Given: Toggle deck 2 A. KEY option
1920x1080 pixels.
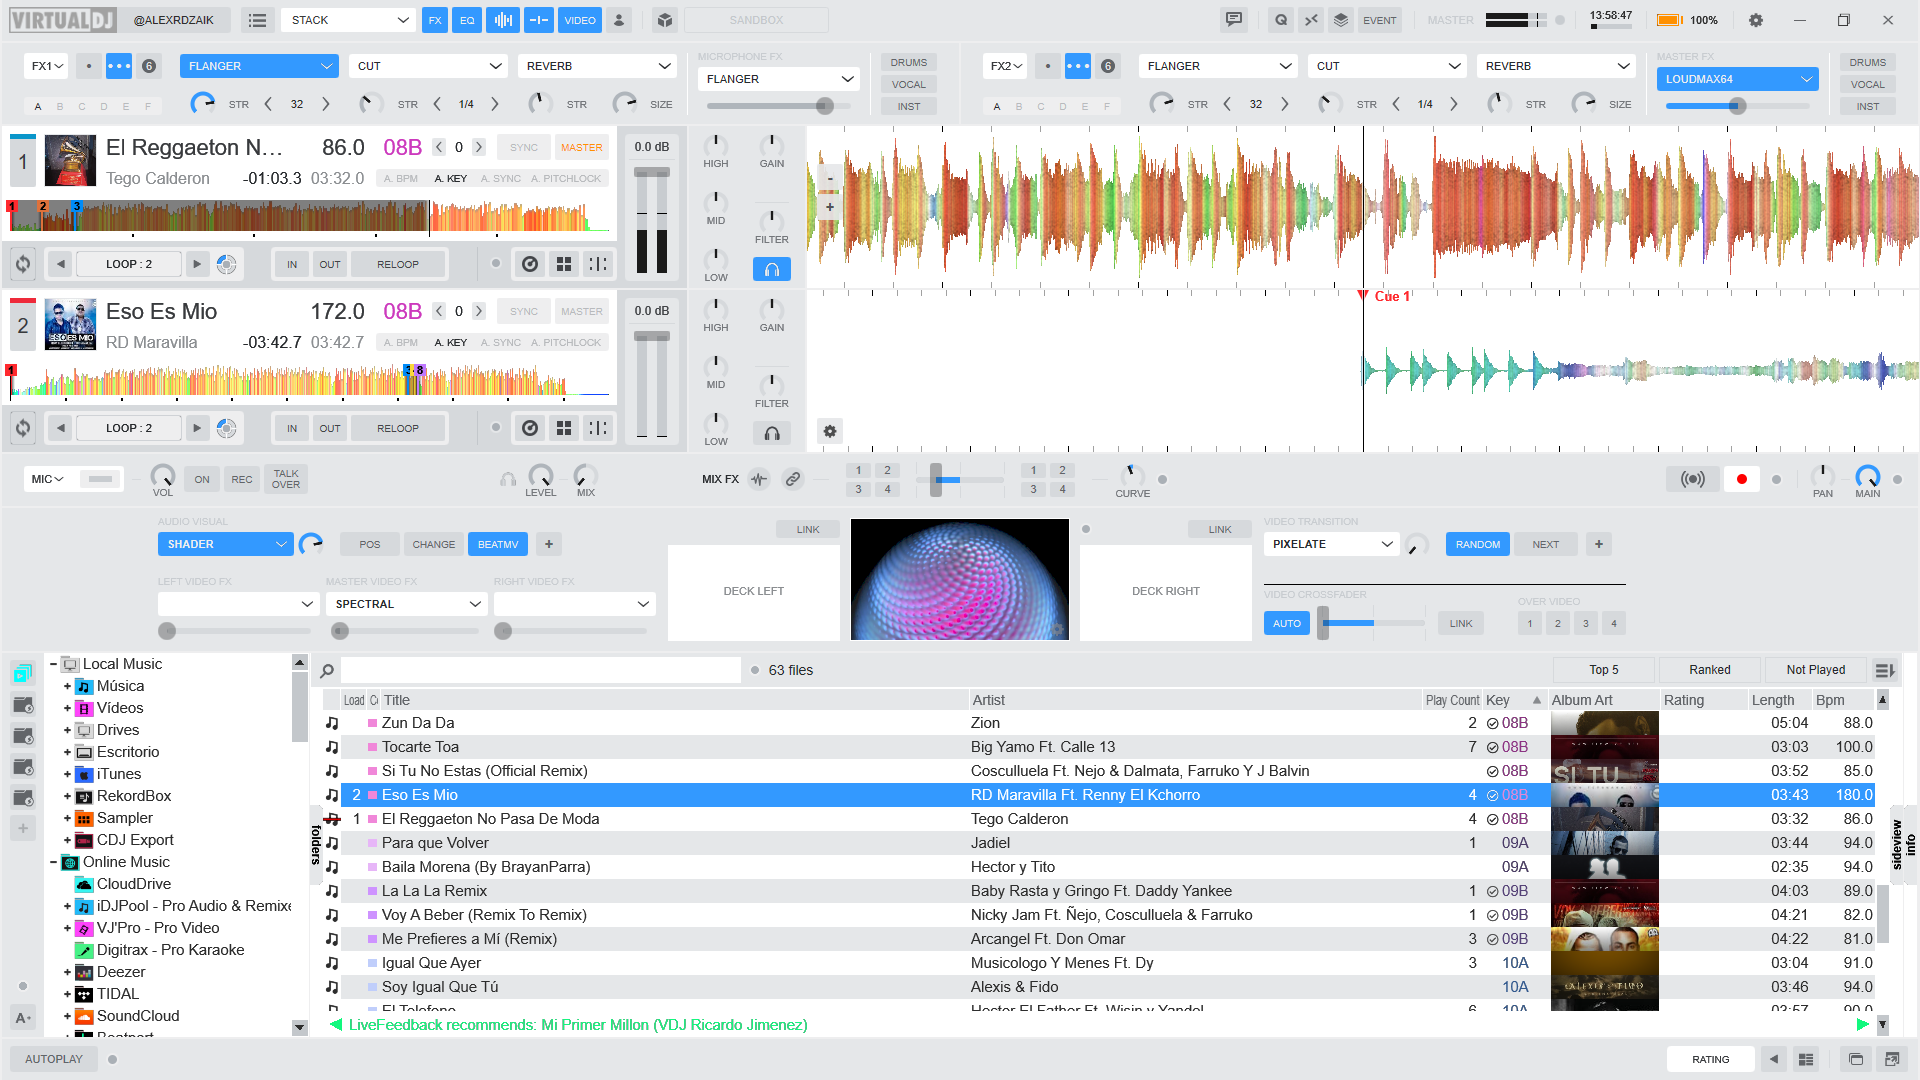Looking at the screenshot, I should tap(451, 342).
